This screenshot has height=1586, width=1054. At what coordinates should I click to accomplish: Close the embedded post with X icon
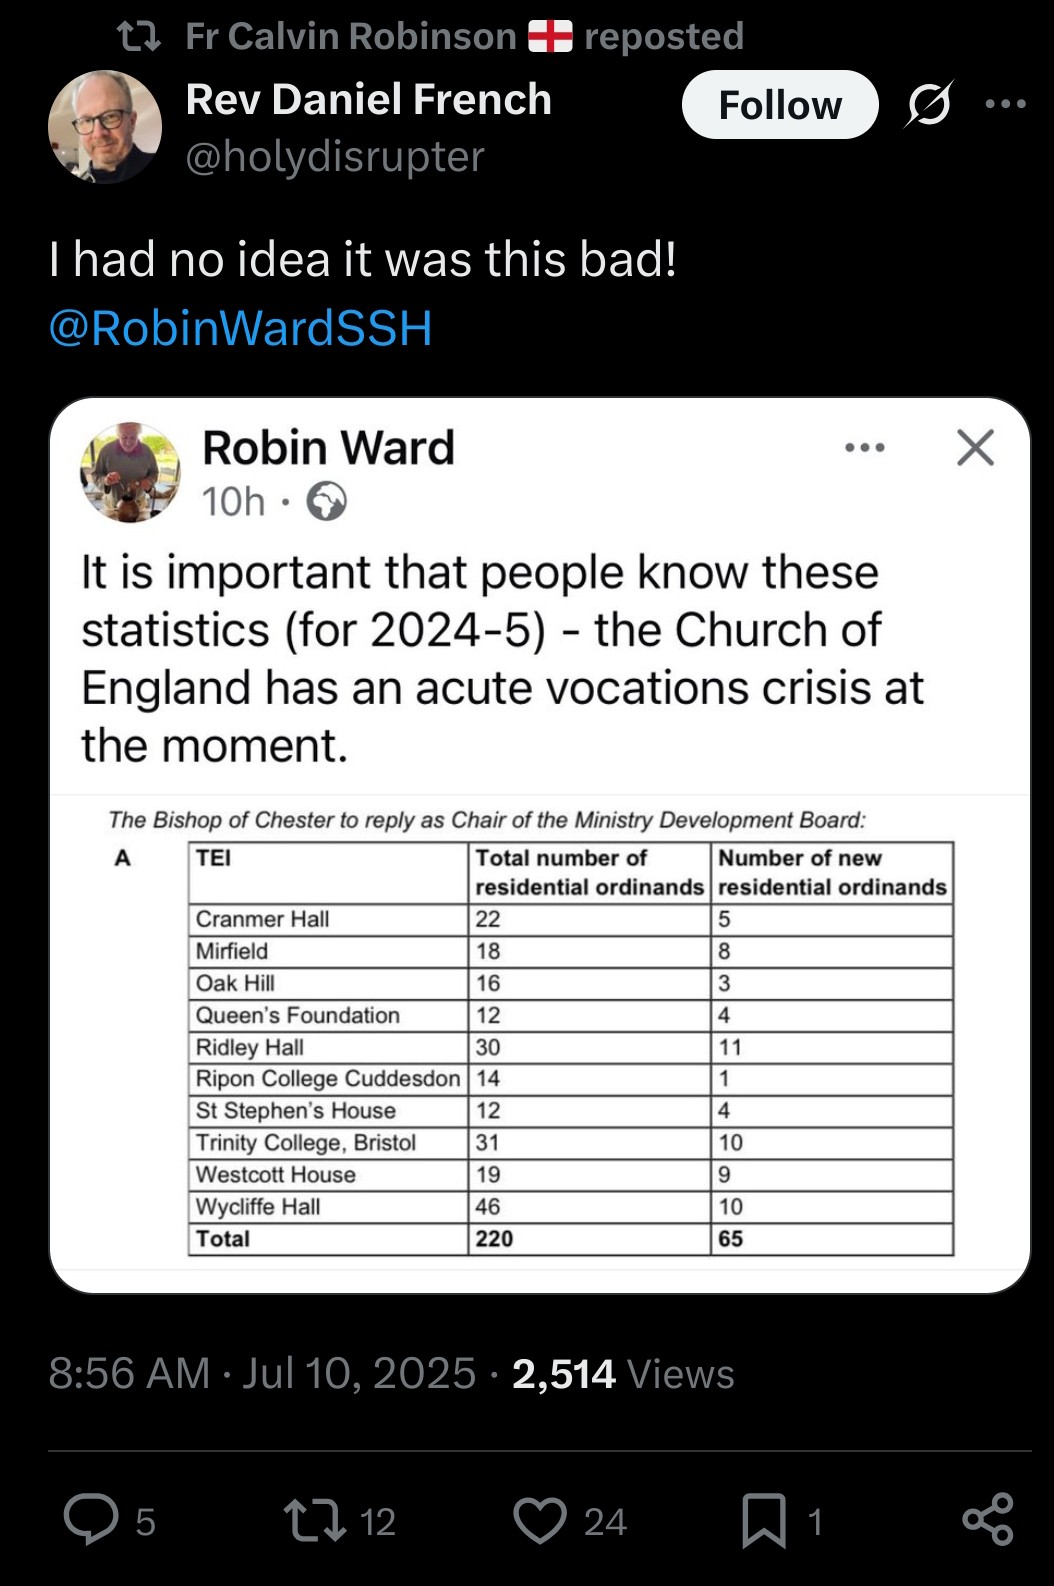point(975,448)
